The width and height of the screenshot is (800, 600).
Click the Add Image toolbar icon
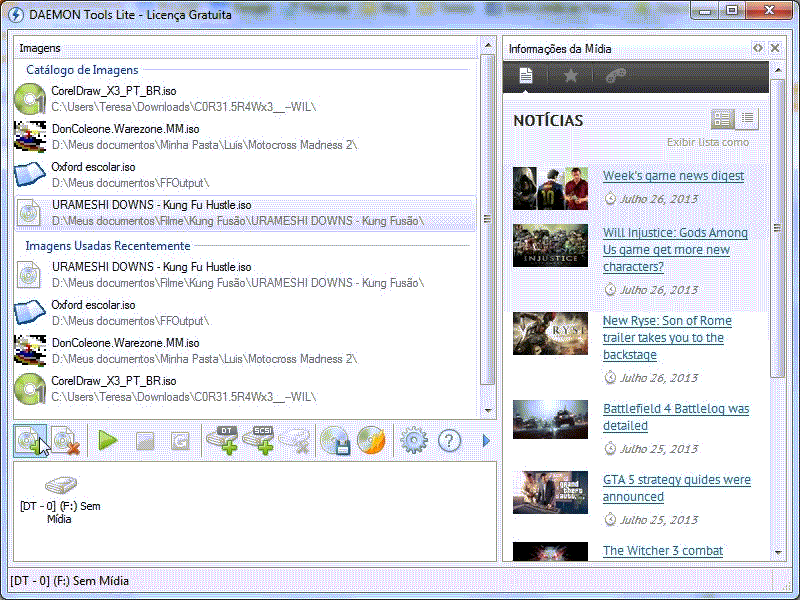point(30,440)
